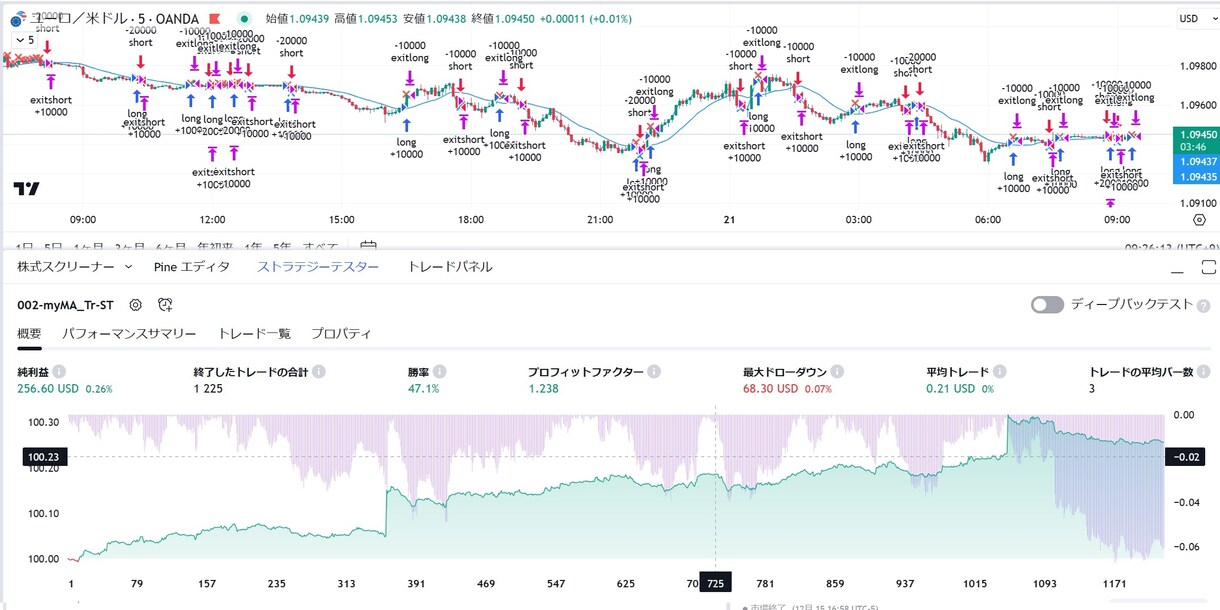Click the date label 21 on time axis
The height and width of the screenshot is (610, 1220).
point(729,220)
